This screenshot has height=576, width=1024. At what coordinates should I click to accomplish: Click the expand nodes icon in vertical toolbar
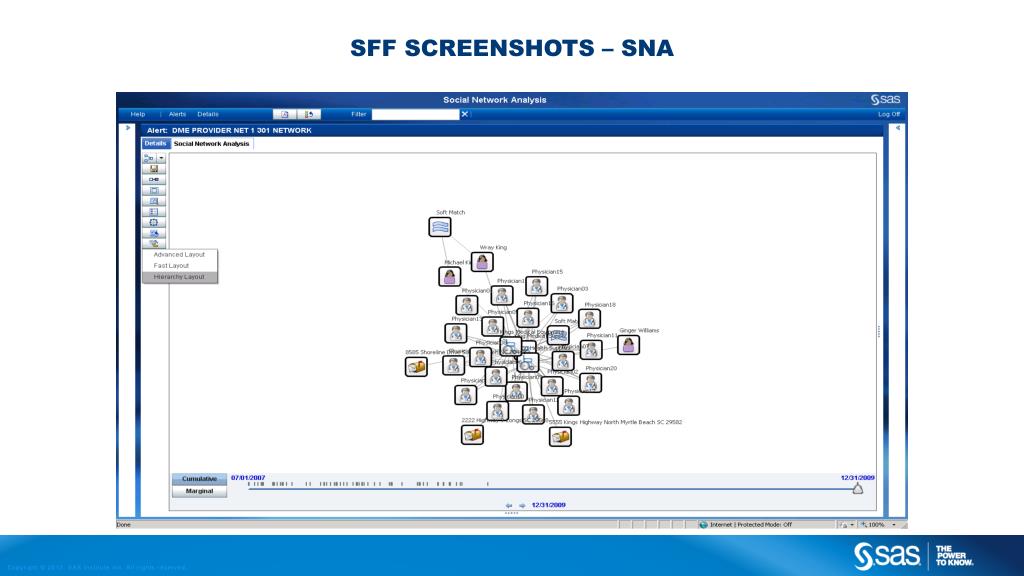[x=154, y=233]
